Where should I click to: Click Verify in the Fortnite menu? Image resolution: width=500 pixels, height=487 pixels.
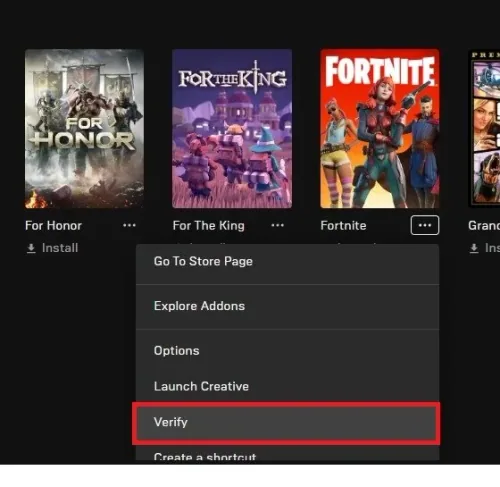tap(287, 422)
